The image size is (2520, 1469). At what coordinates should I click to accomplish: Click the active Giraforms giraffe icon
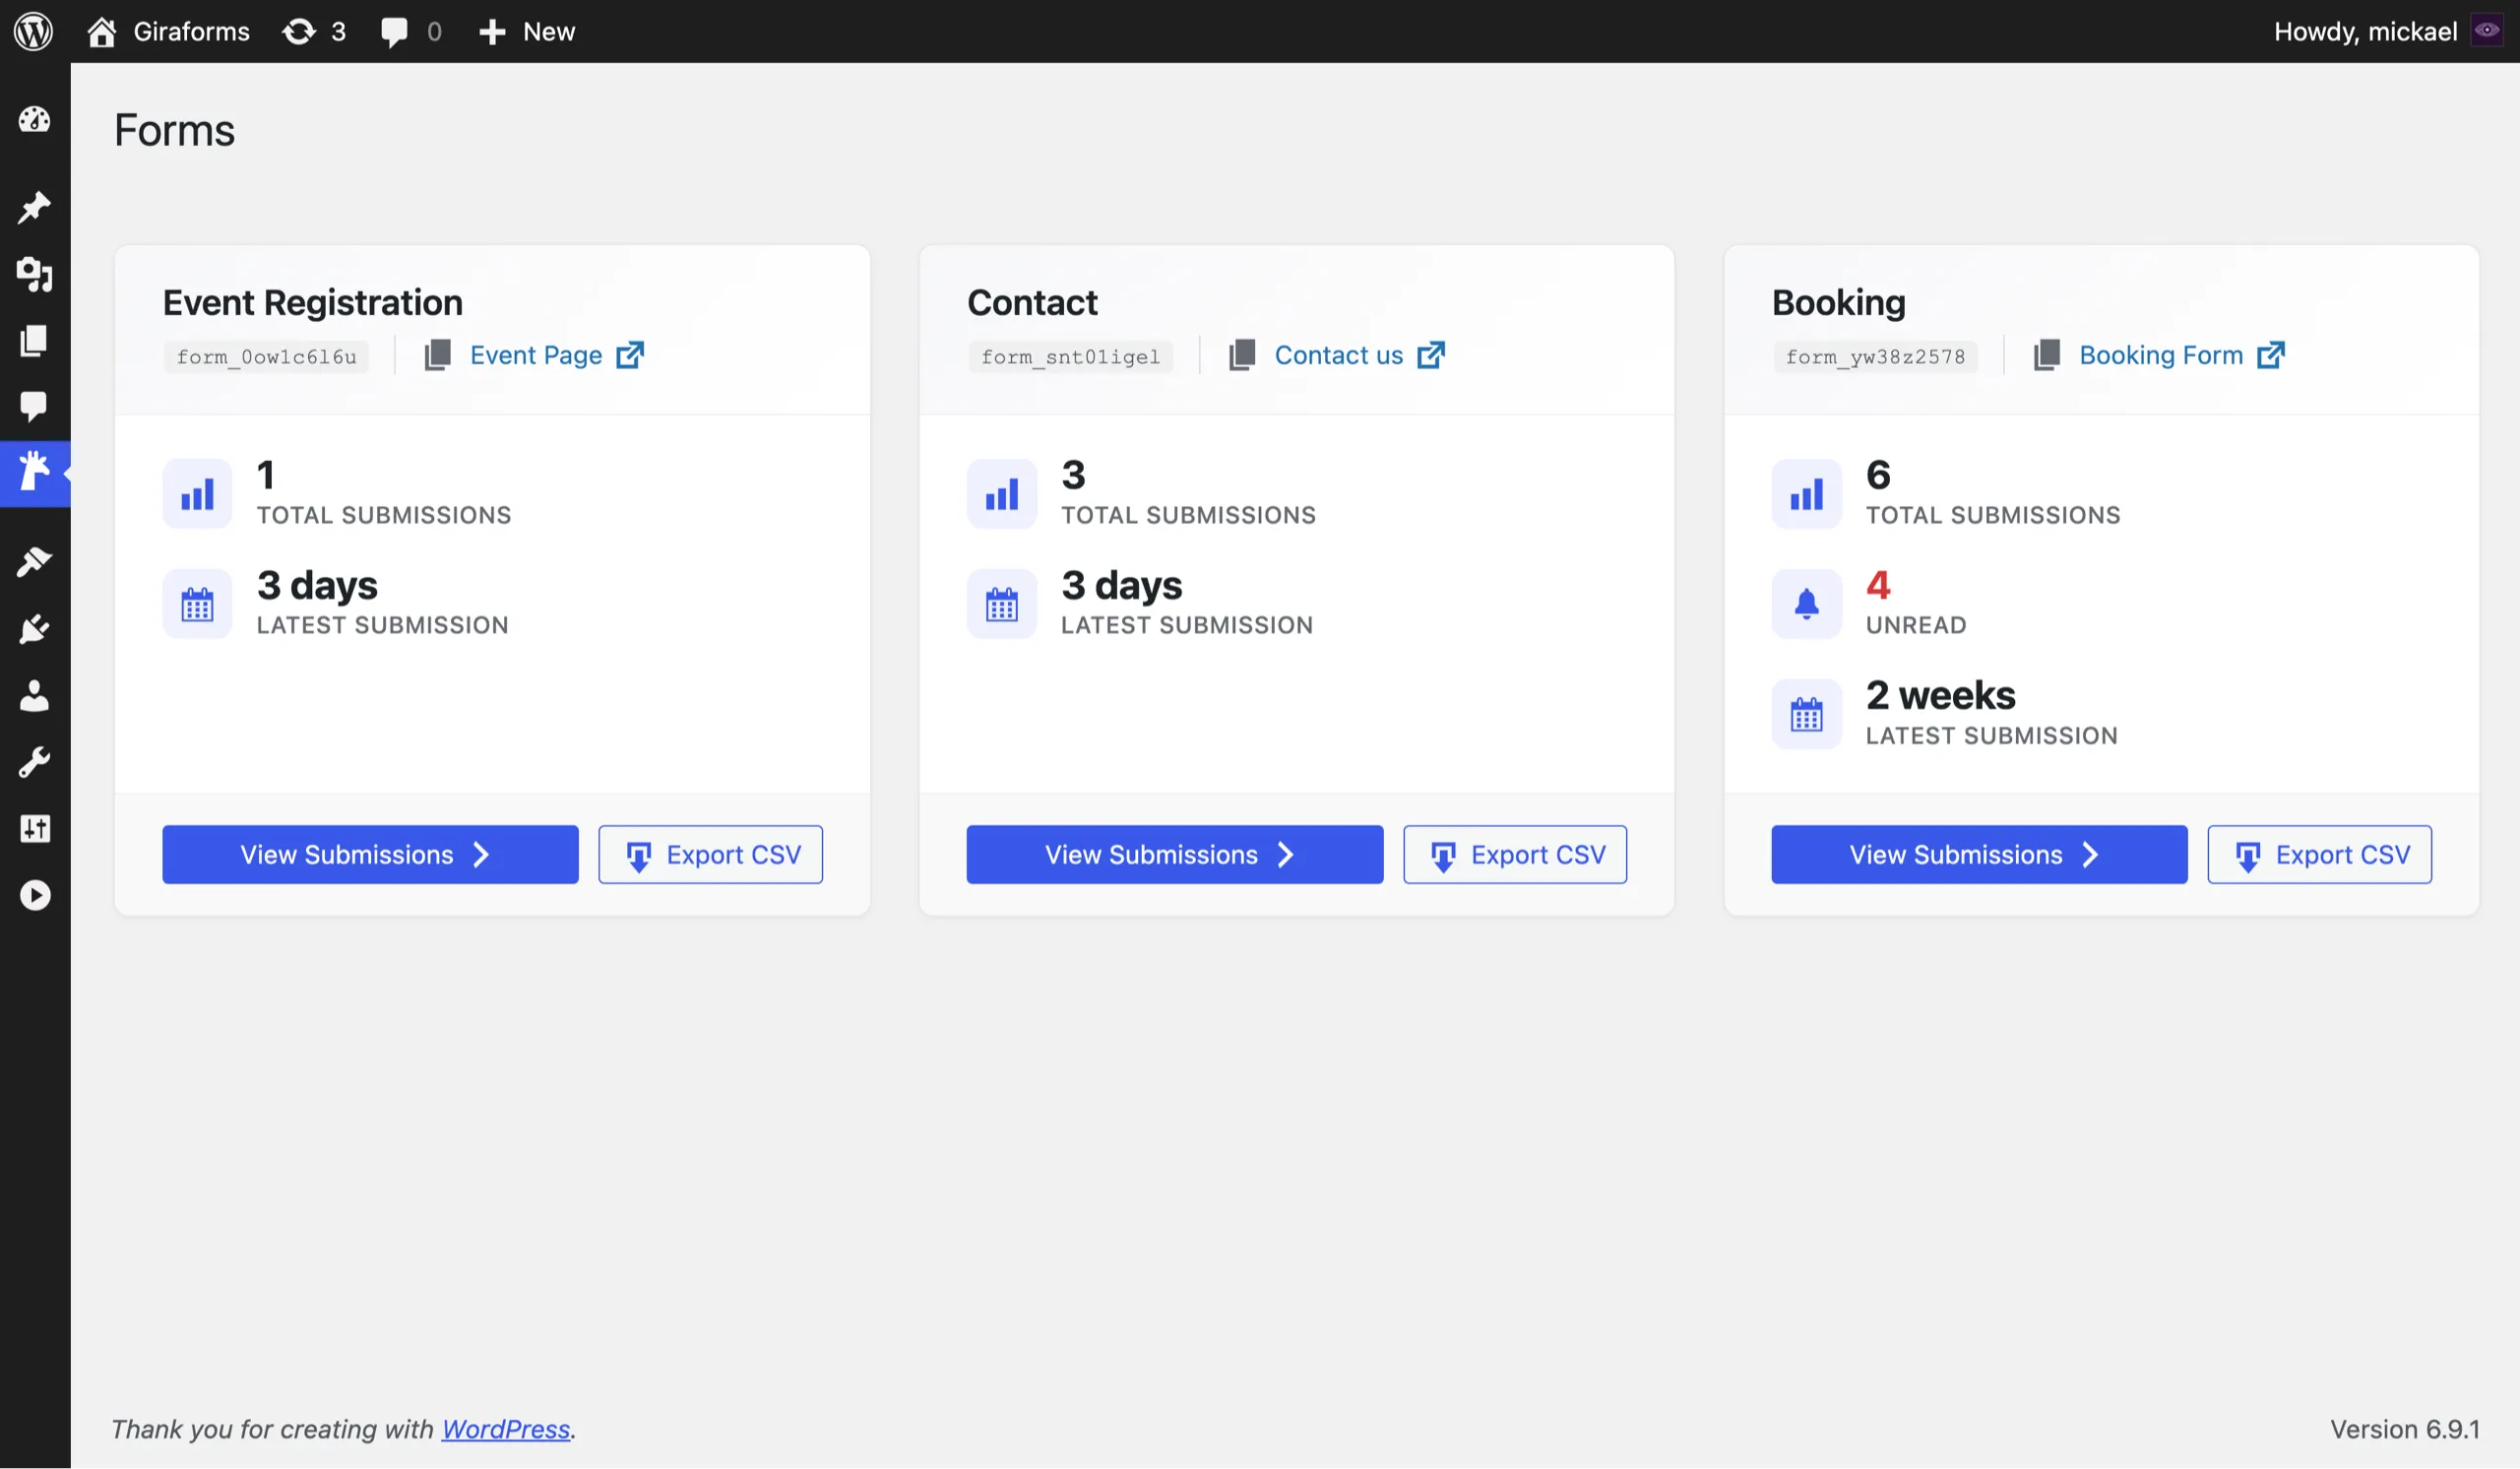pyautogui.click(x=34, y=472)
